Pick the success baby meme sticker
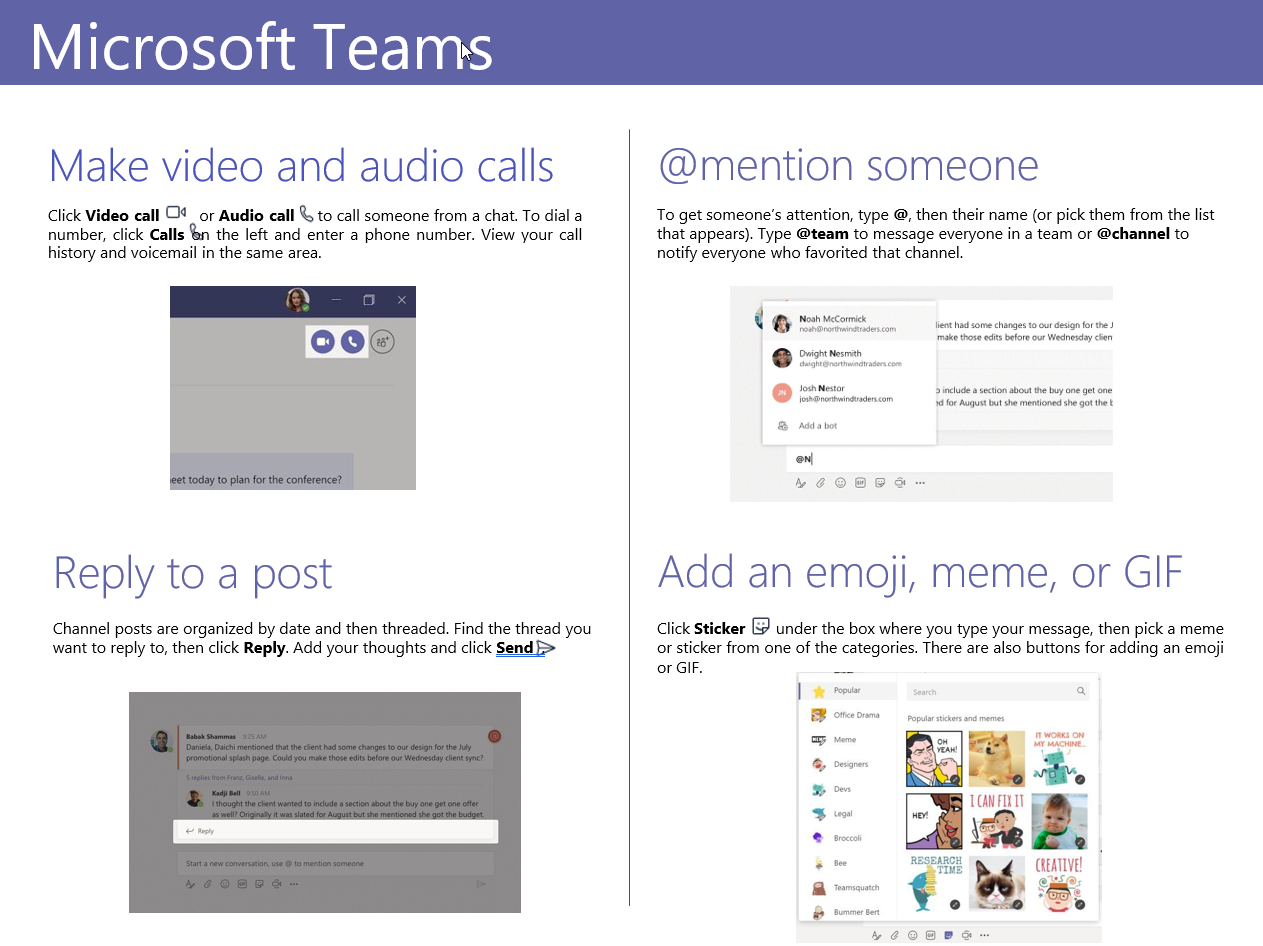The width and height of the screenshot is (1263, 946). click(x=1060, y=821)
